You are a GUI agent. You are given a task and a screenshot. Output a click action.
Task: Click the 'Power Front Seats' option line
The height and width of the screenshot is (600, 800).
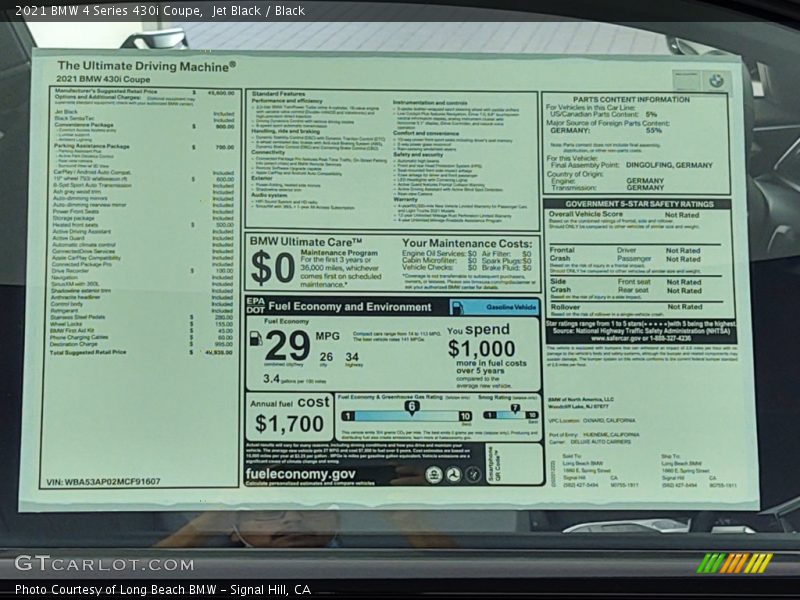[x=143, y=211]
